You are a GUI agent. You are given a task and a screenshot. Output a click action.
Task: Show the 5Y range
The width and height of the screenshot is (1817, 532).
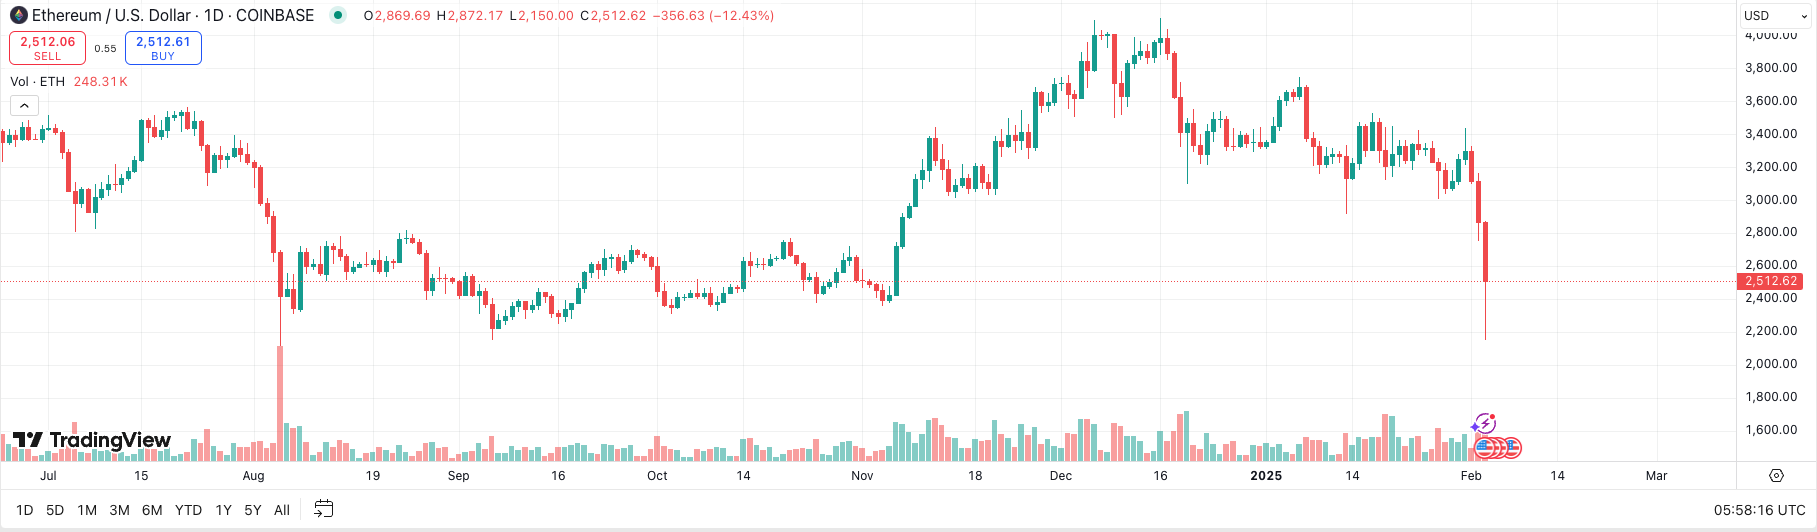[x=253, y=510]
